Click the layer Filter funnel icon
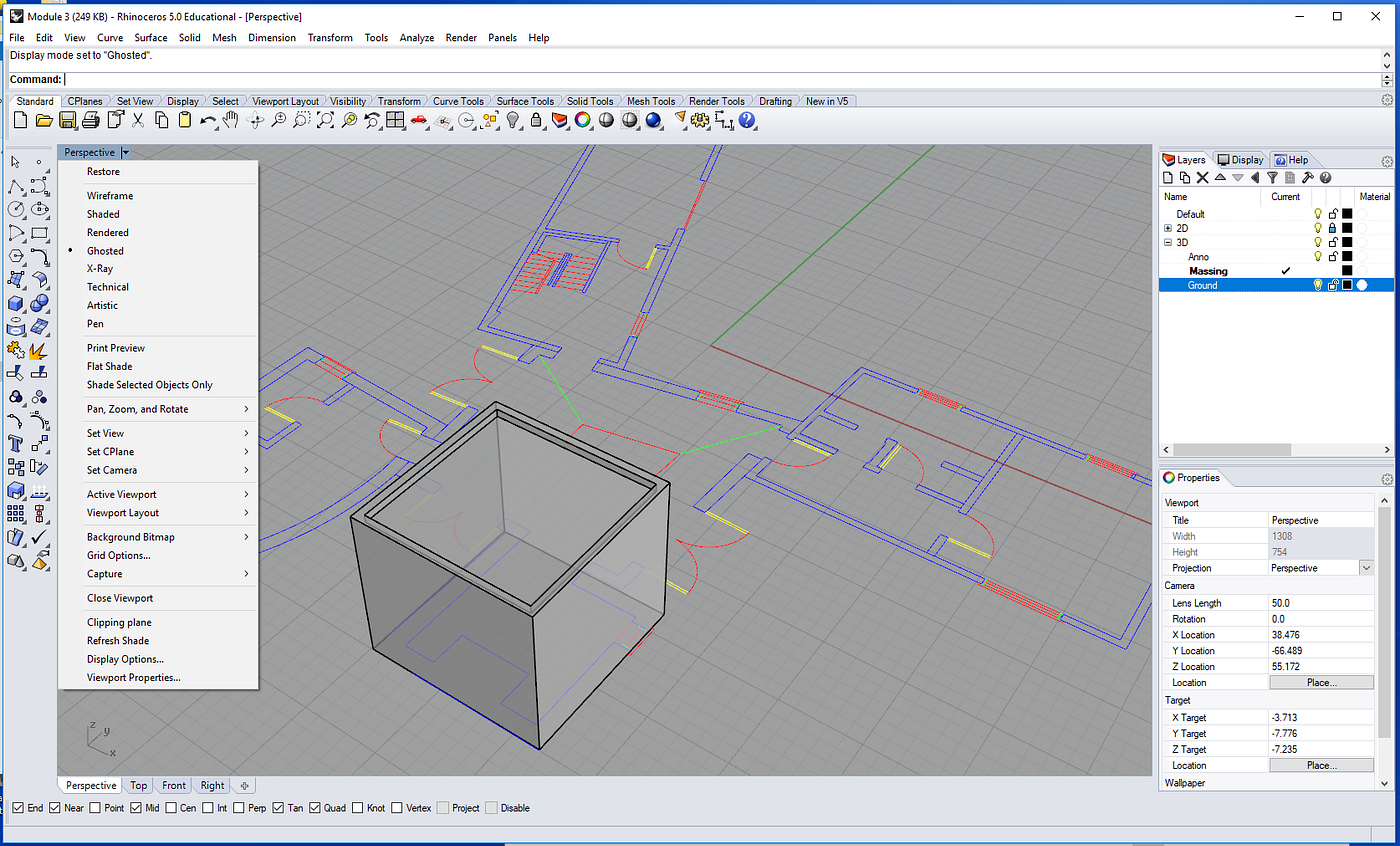The image size is (1400, 846). pos(1272,178)
